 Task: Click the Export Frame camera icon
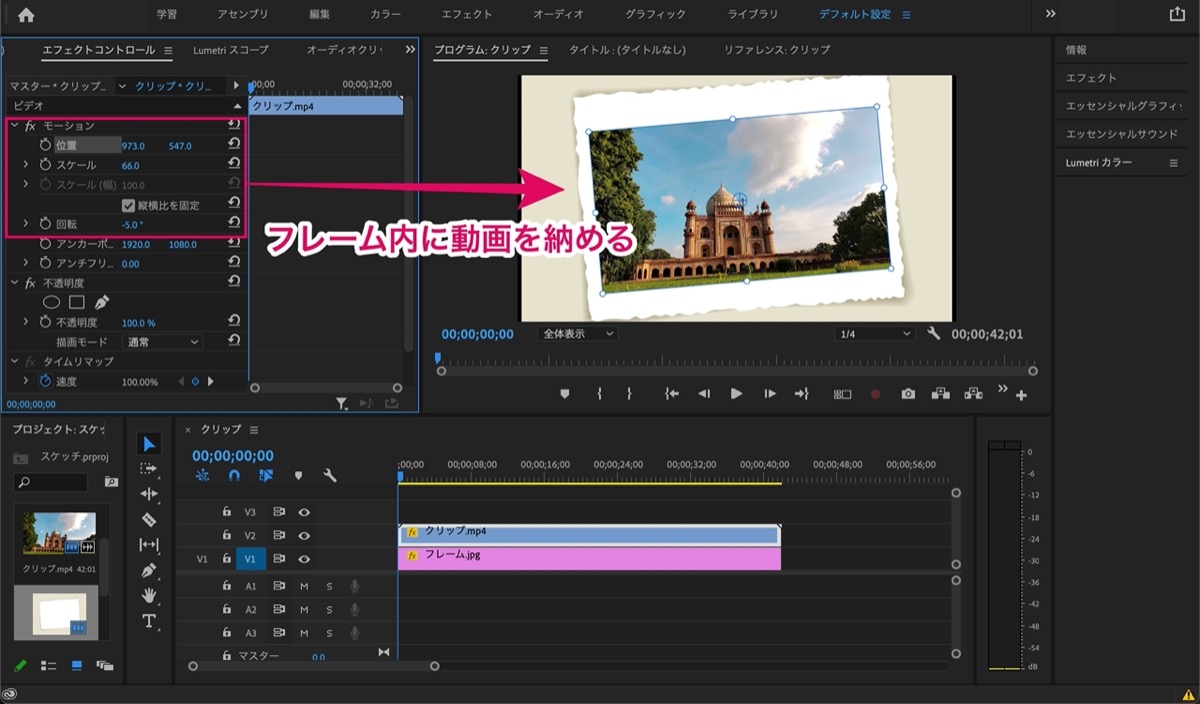pyautogui.click(x=908, y=394)
